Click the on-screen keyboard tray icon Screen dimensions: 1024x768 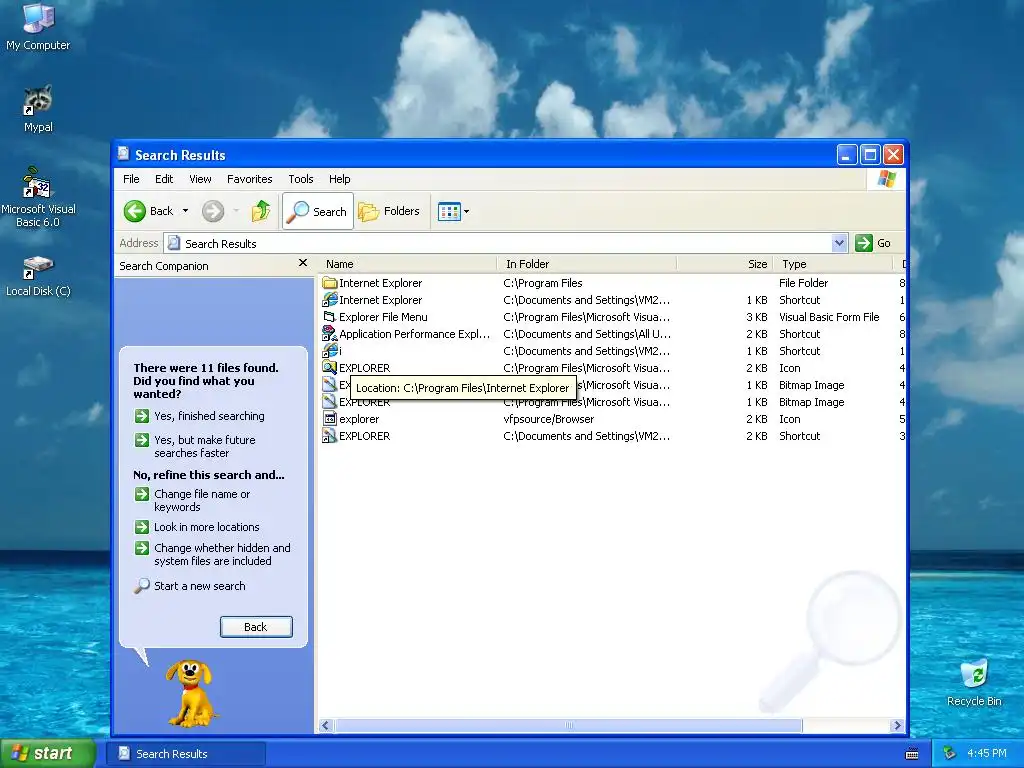point(912,754)
